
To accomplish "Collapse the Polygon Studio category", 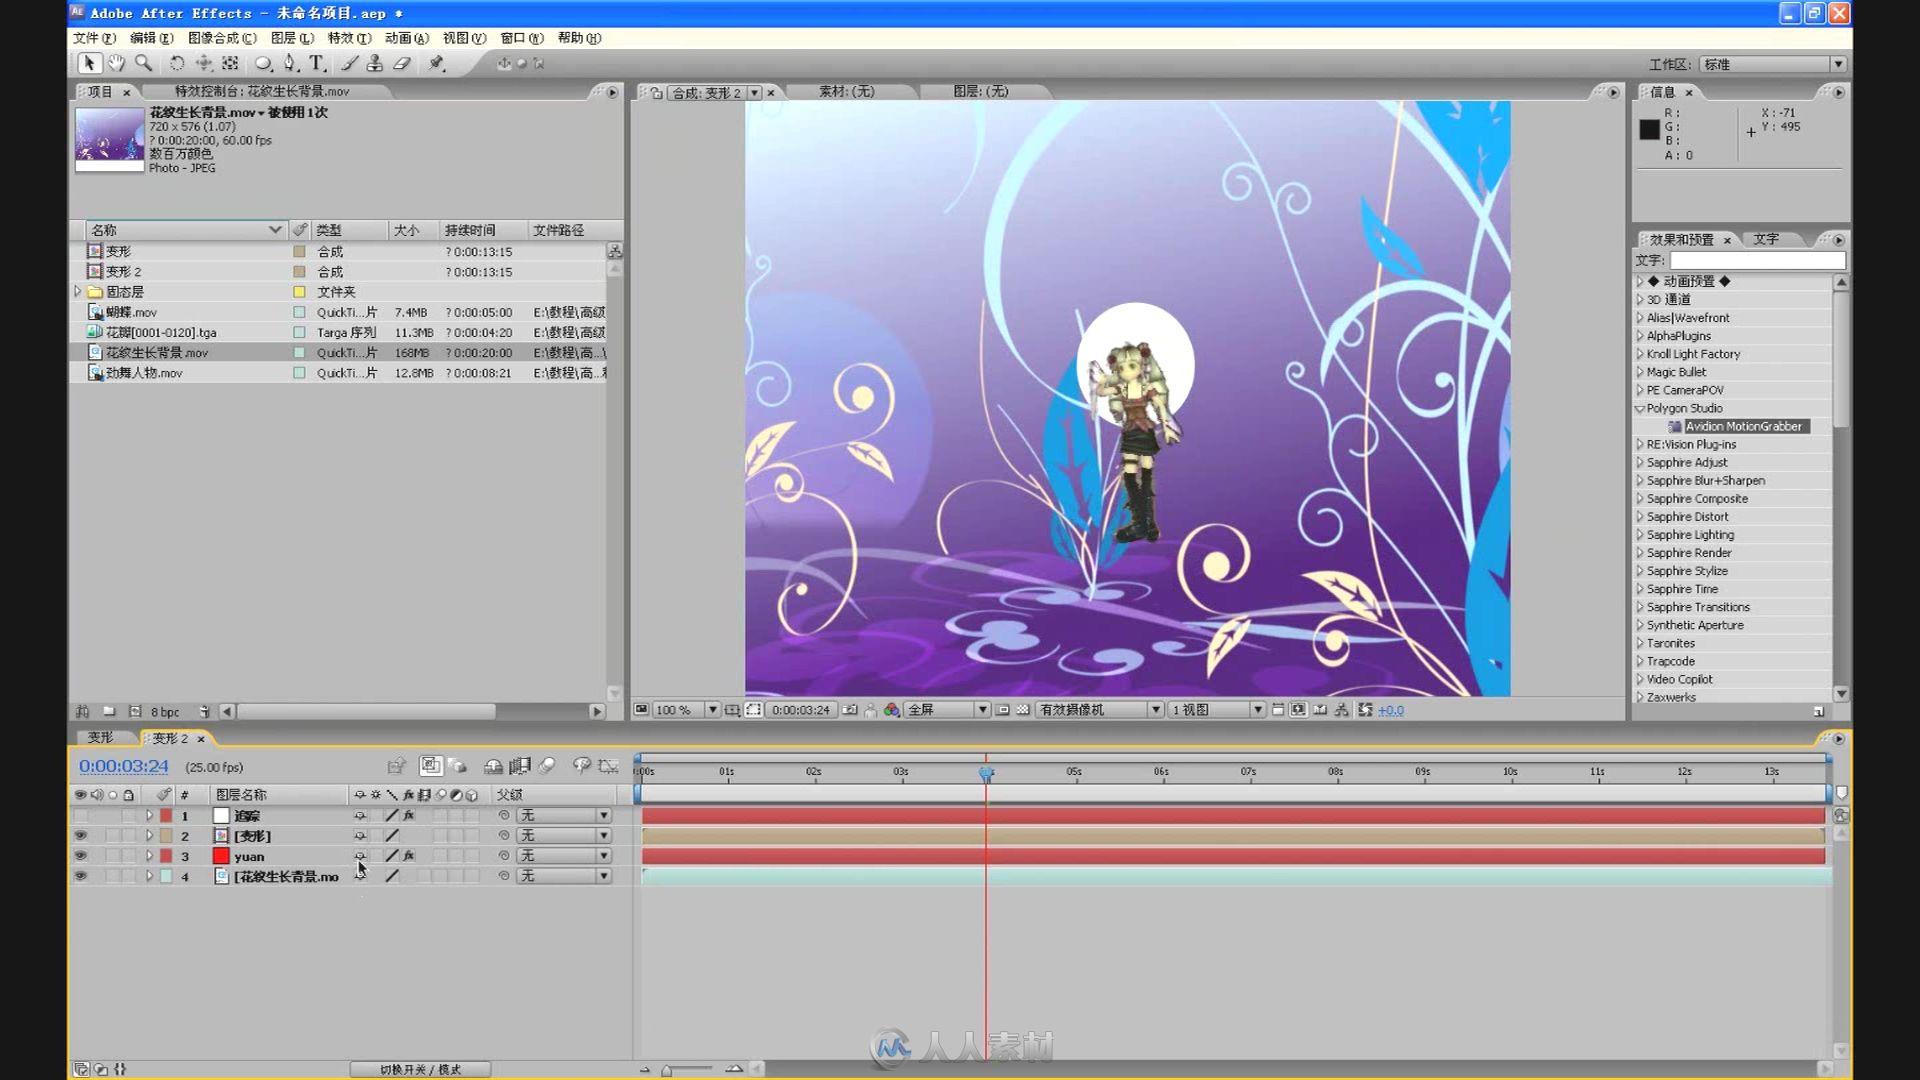I will click(1640, 409).
